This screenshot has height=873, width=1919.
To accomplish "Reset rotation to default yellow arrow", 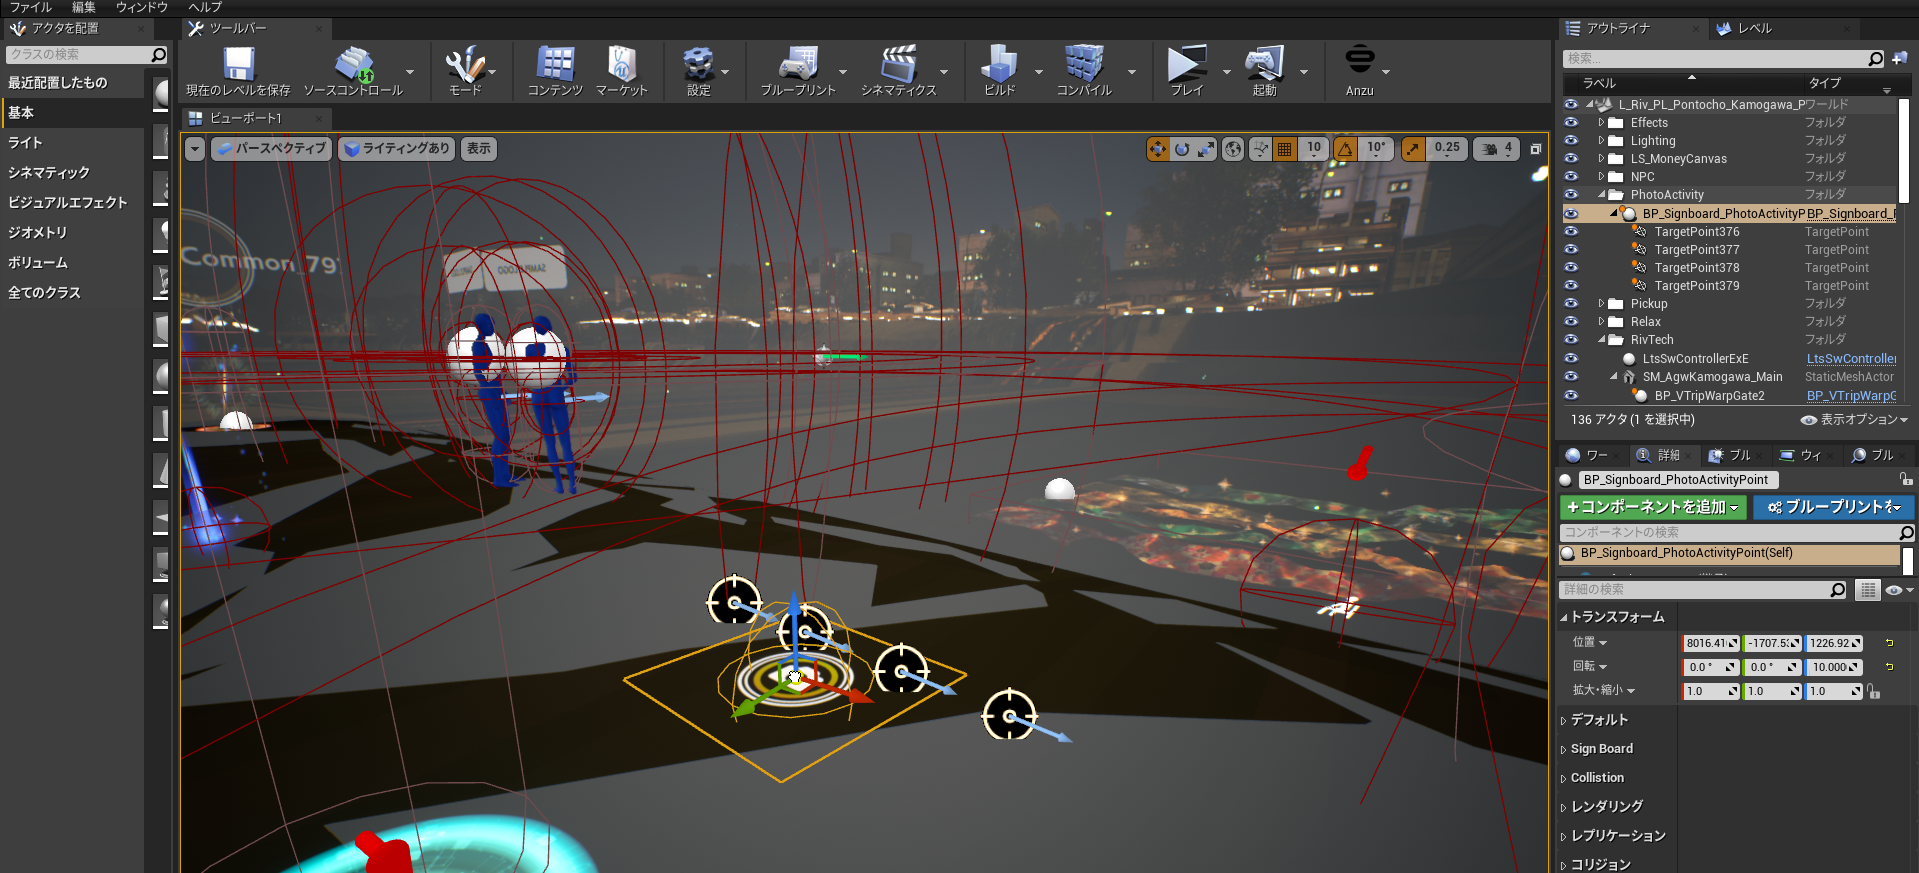I will pyautogui.click(x=1889, y=667).
